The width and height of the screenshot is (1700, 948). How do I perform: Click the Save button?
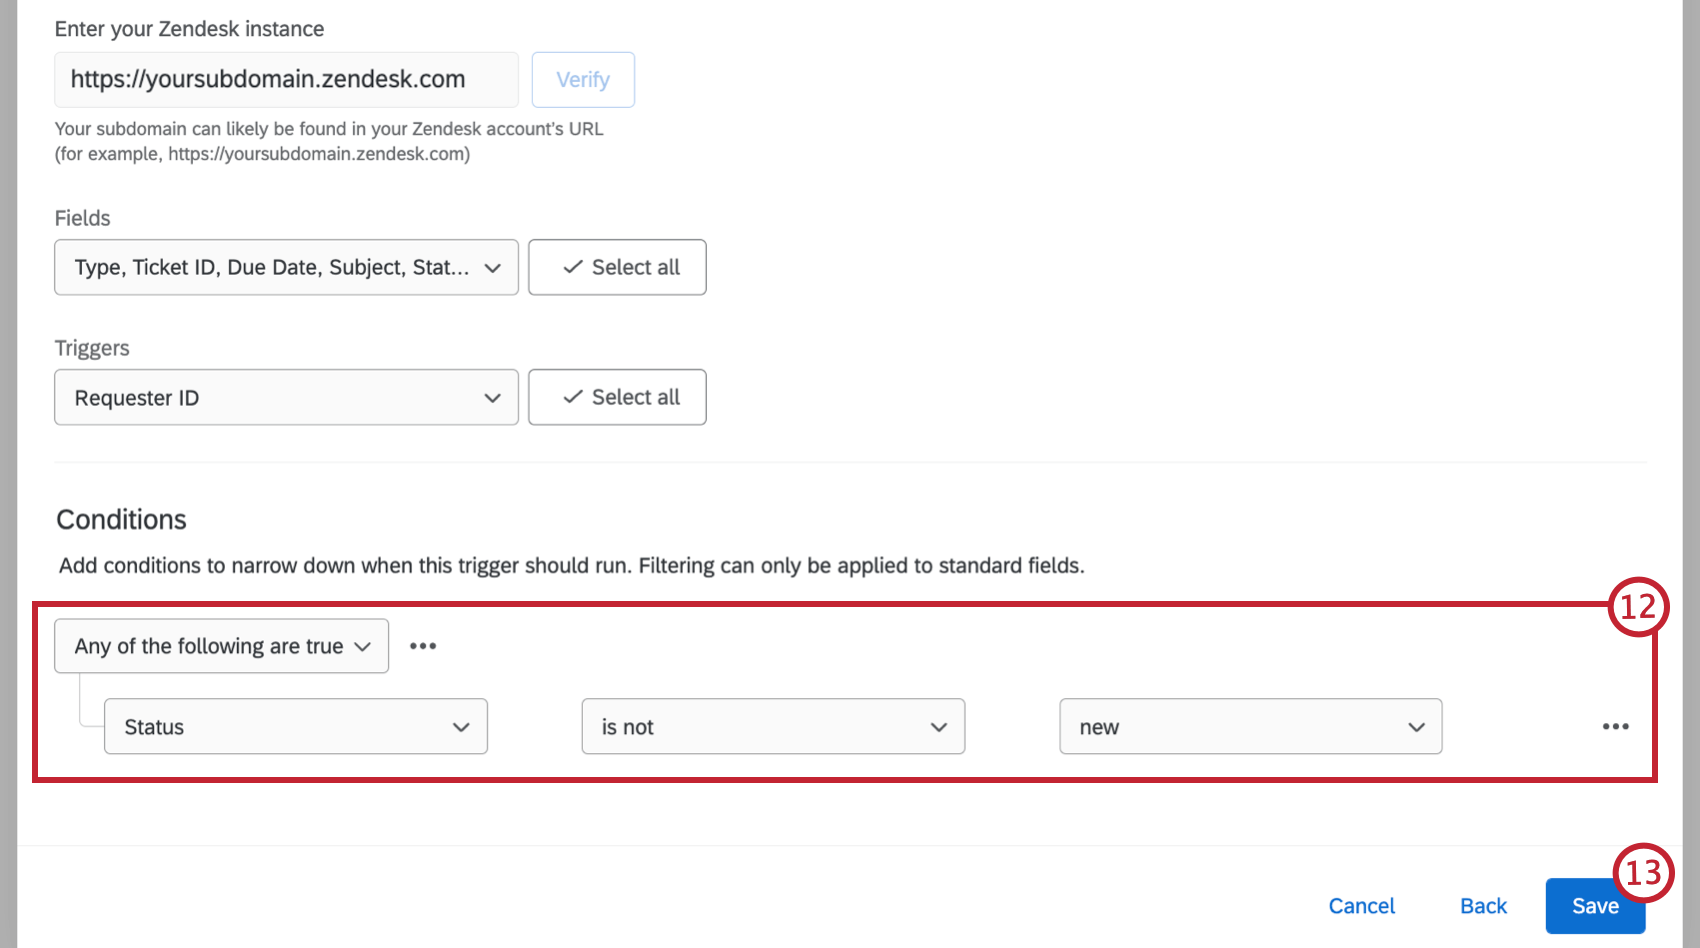1594,906
